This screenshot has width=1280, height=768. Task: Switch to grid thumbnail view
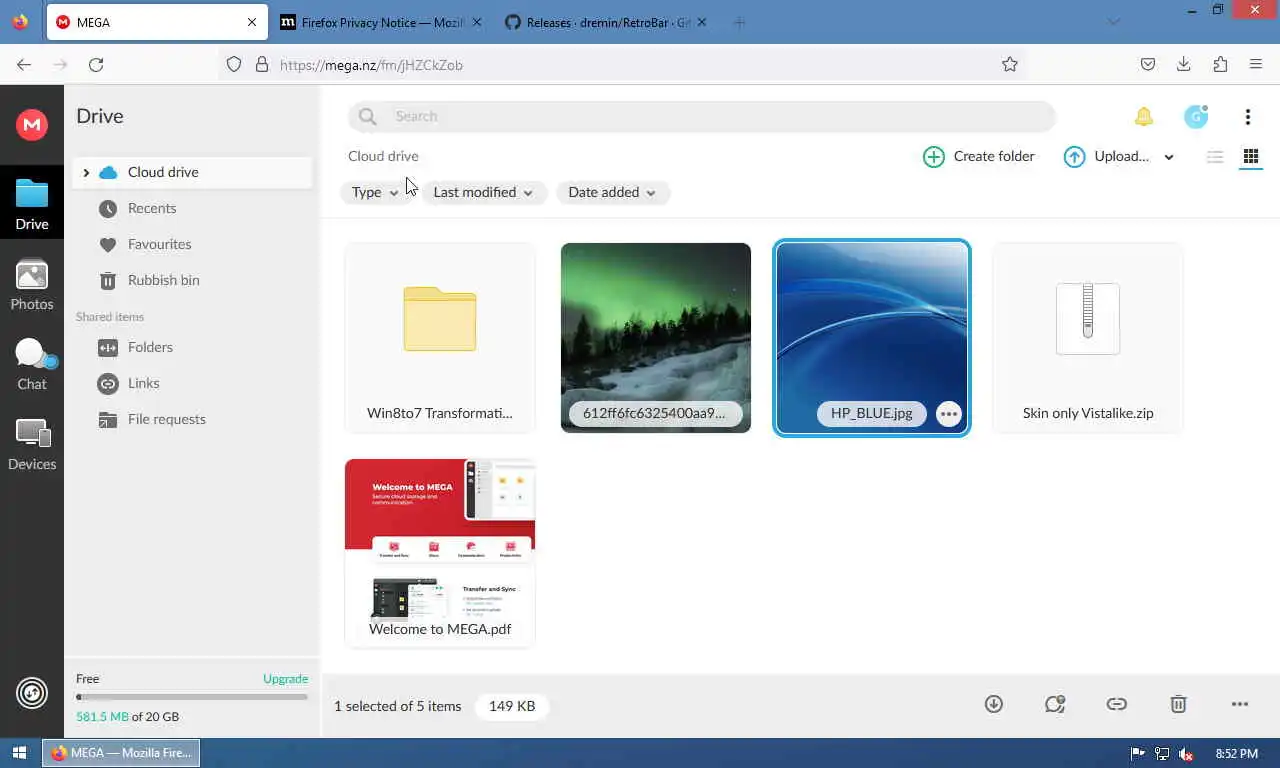(1251, 157)
